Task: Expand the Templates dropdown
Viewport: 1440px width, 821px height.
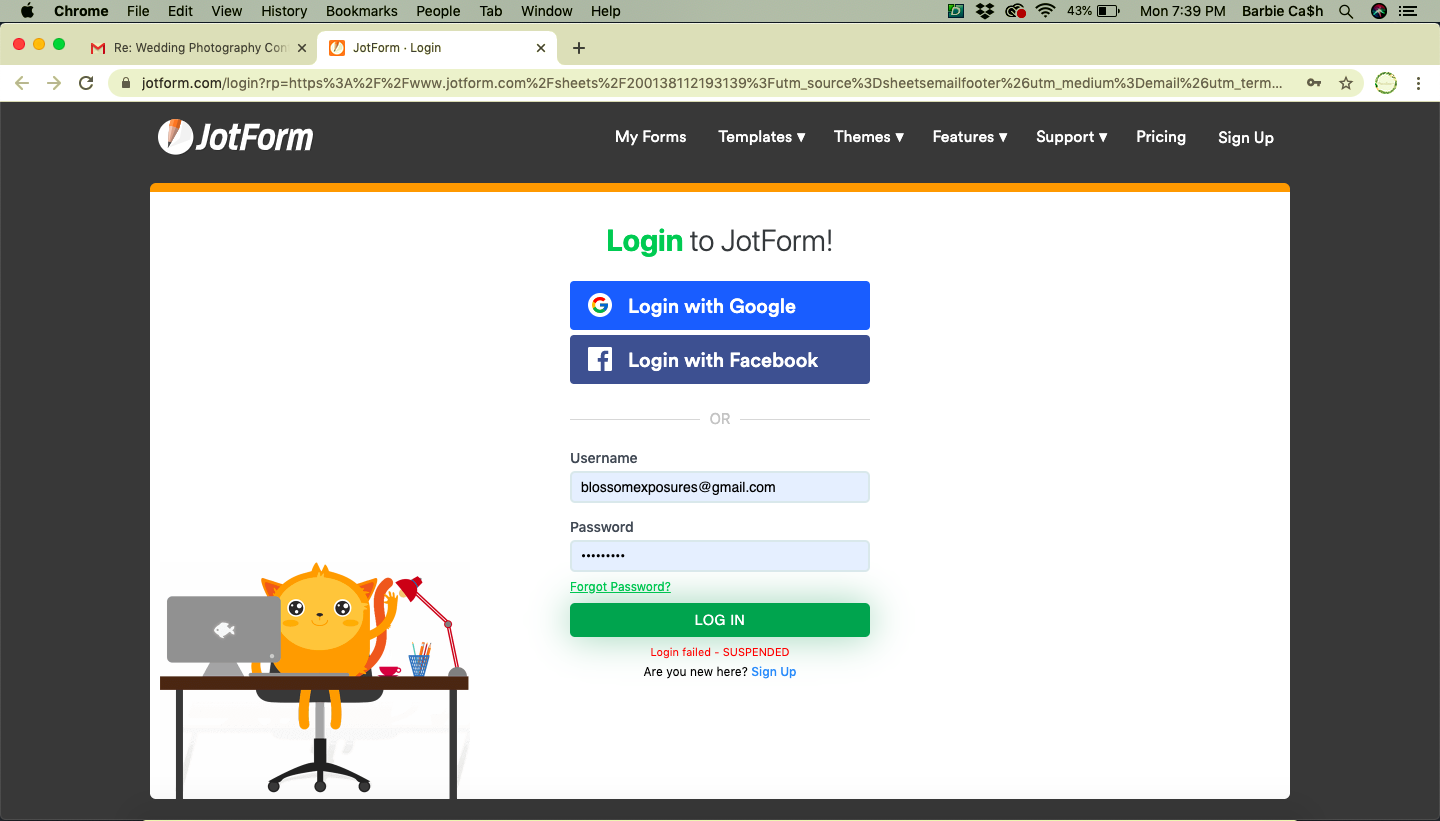Action: click(761, 137)
